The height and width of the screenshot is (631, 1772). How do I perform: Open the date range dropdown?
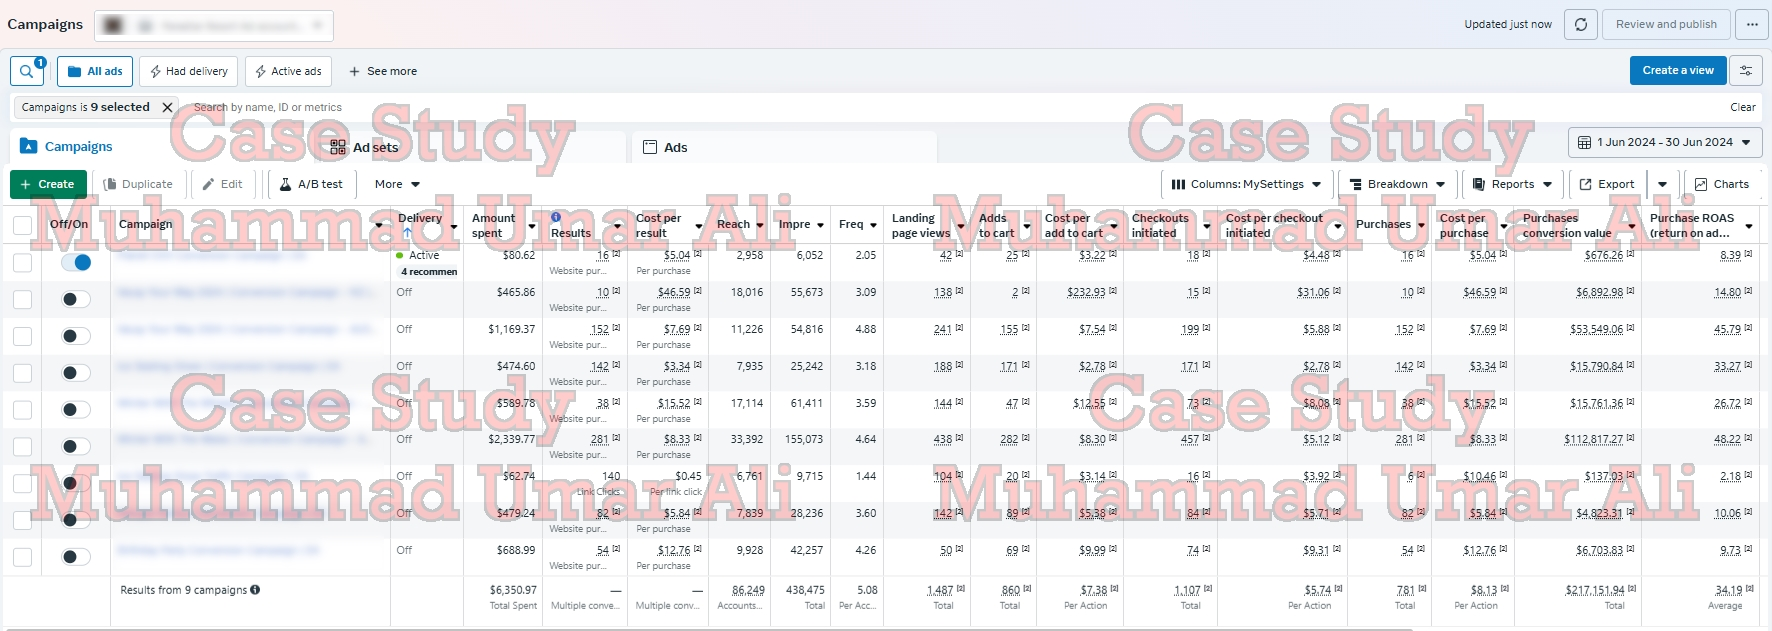pos(1665,143)
